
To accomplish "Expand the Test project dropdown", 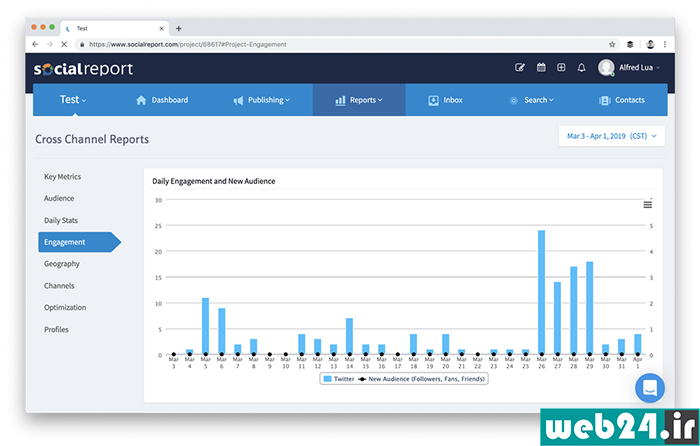I will coord(73,100).
